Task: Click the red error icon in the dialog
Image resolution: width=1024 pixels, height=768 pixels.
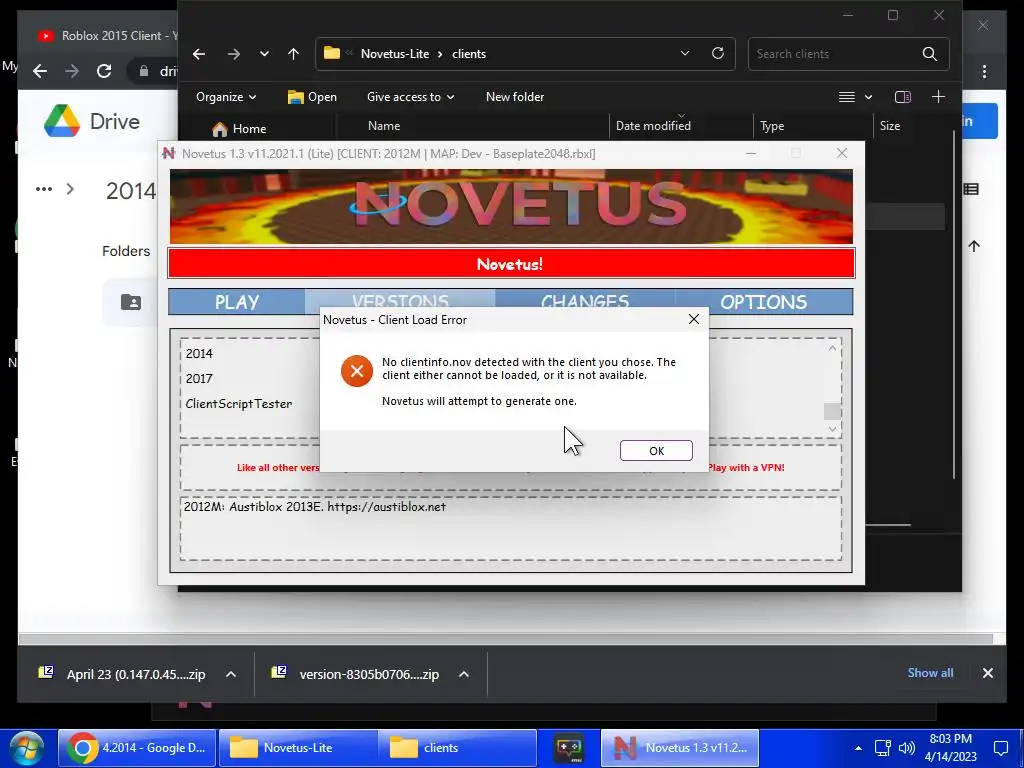Action: 357,370
